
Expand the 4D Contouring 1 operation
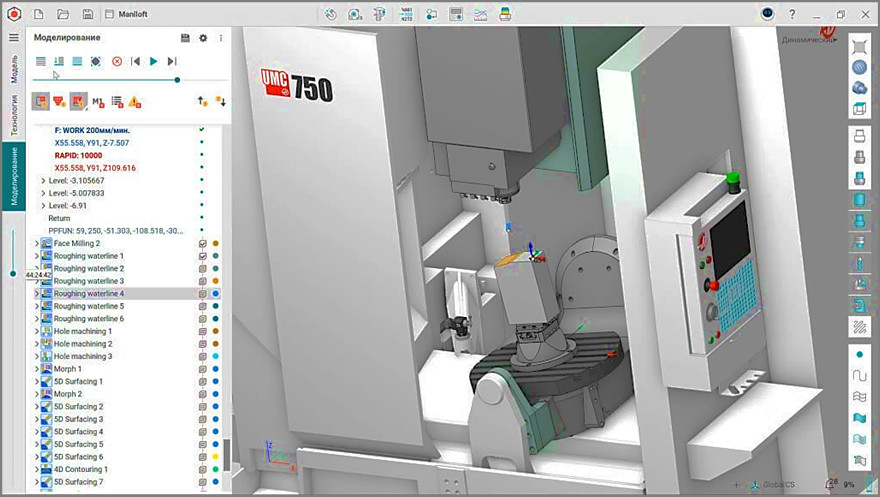coord(36,470)
